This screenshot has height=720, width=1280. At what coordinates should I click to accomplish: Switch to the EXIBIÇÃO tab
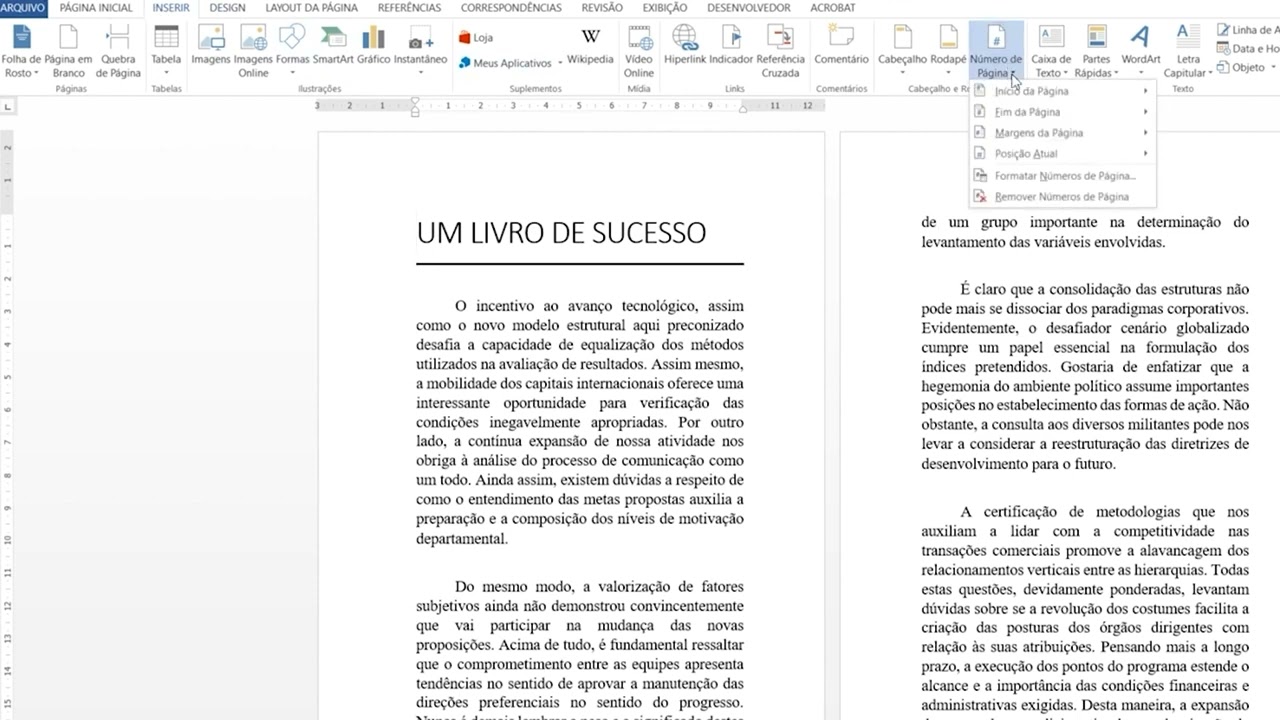(665, 8)
